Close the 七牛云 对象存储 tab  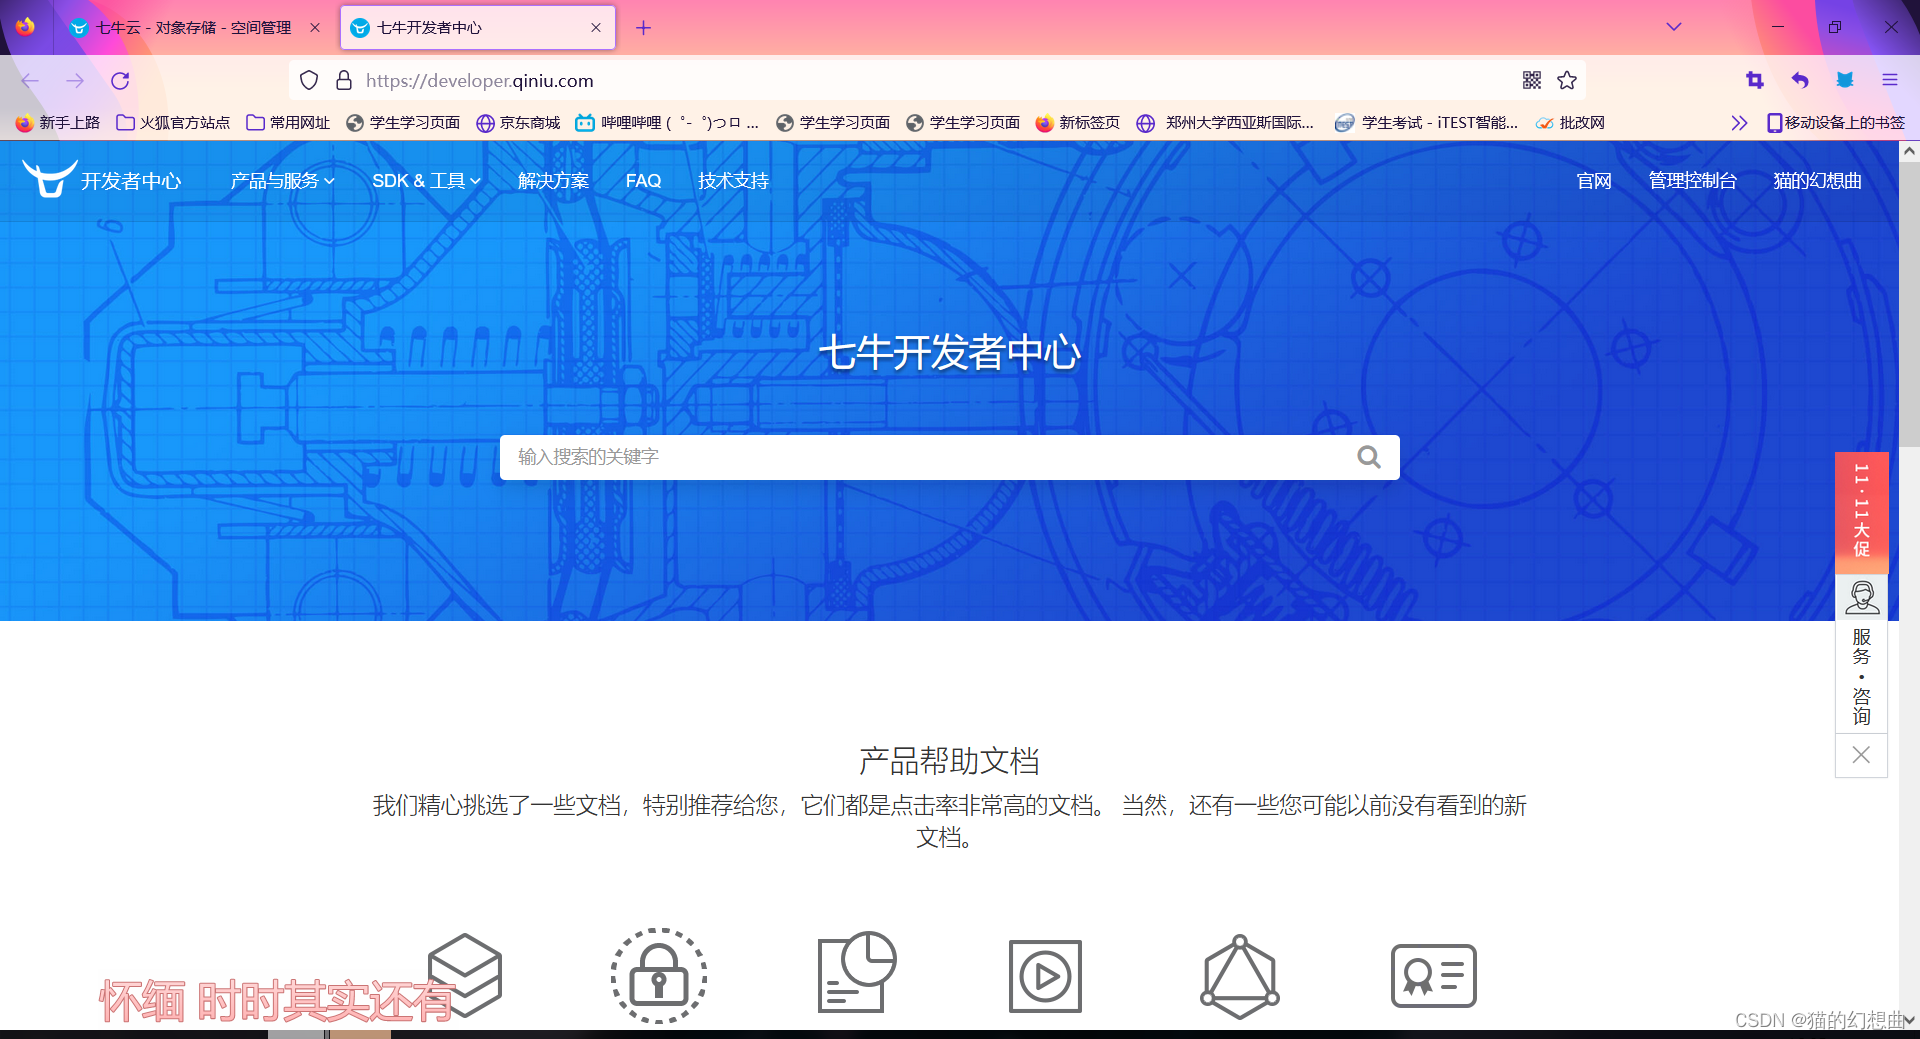[x=315, y=28]
